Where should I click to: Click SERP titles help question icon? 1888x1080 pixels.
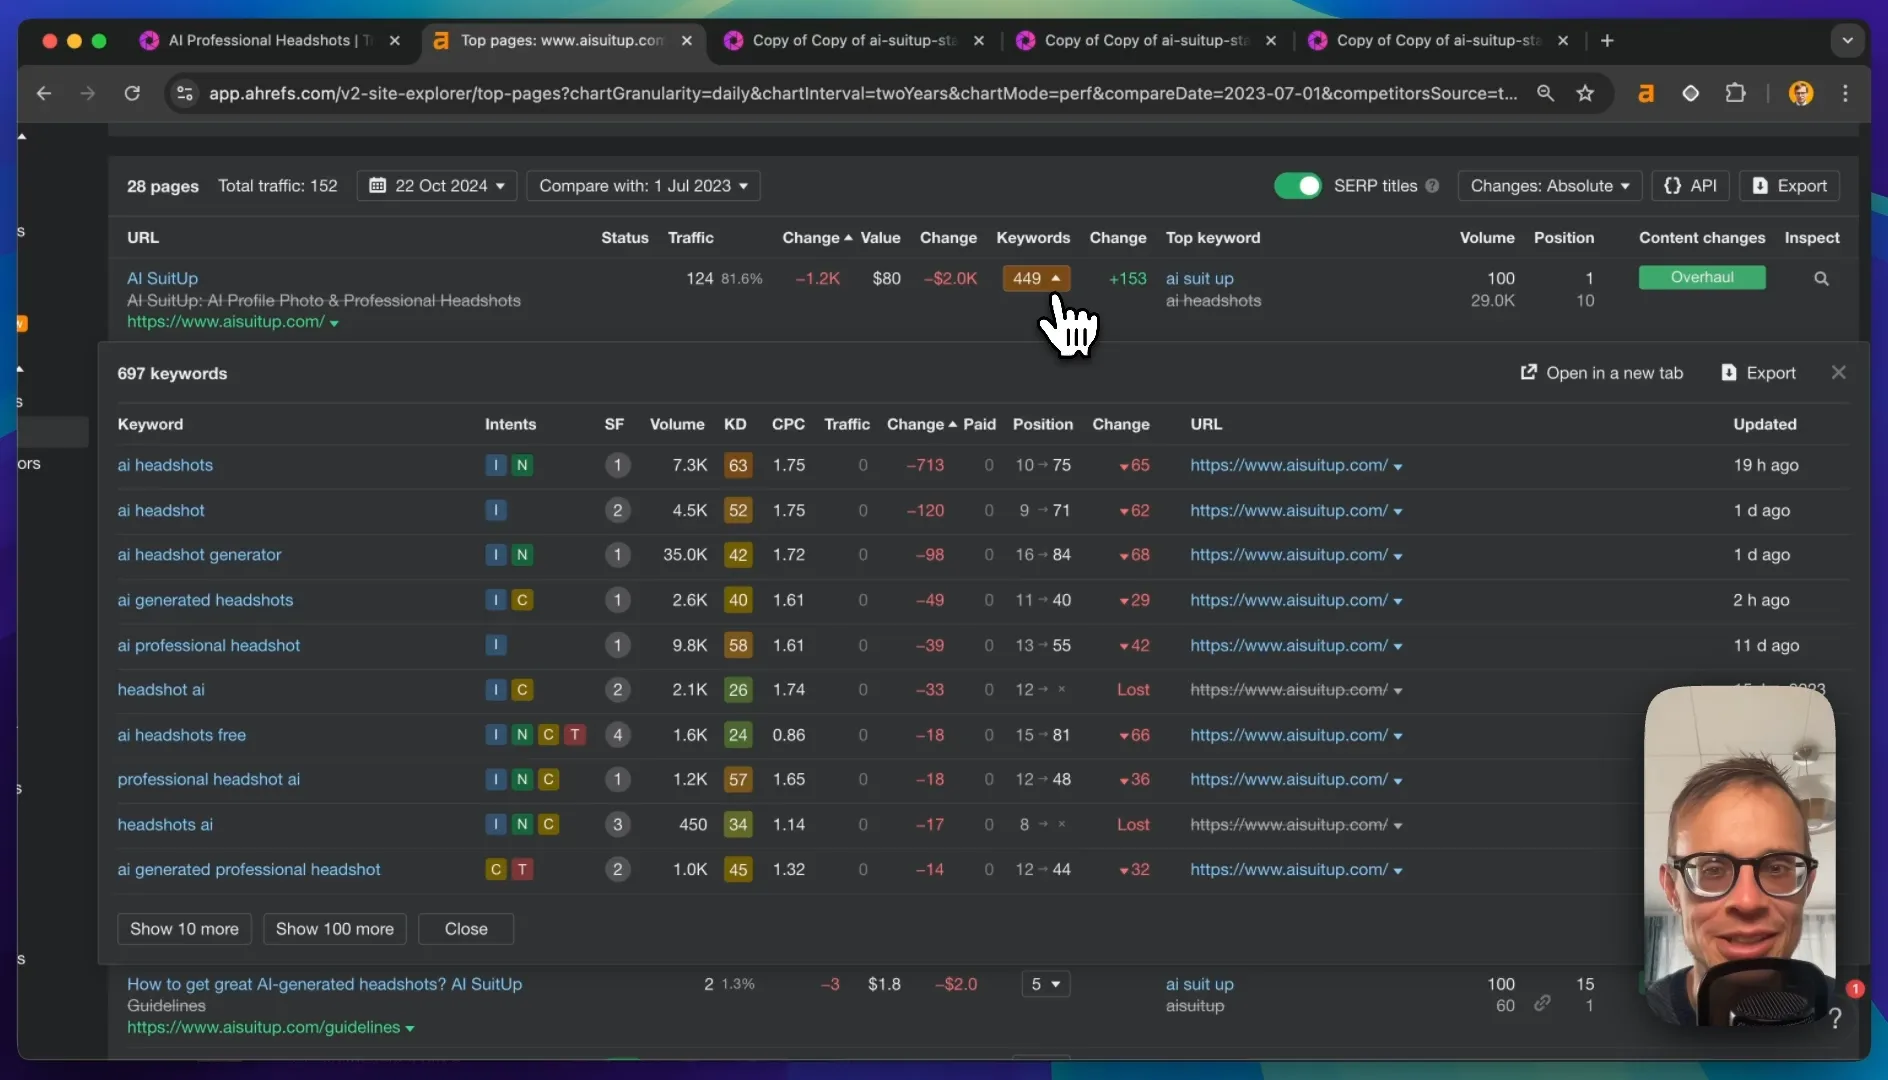(1432, 186)
